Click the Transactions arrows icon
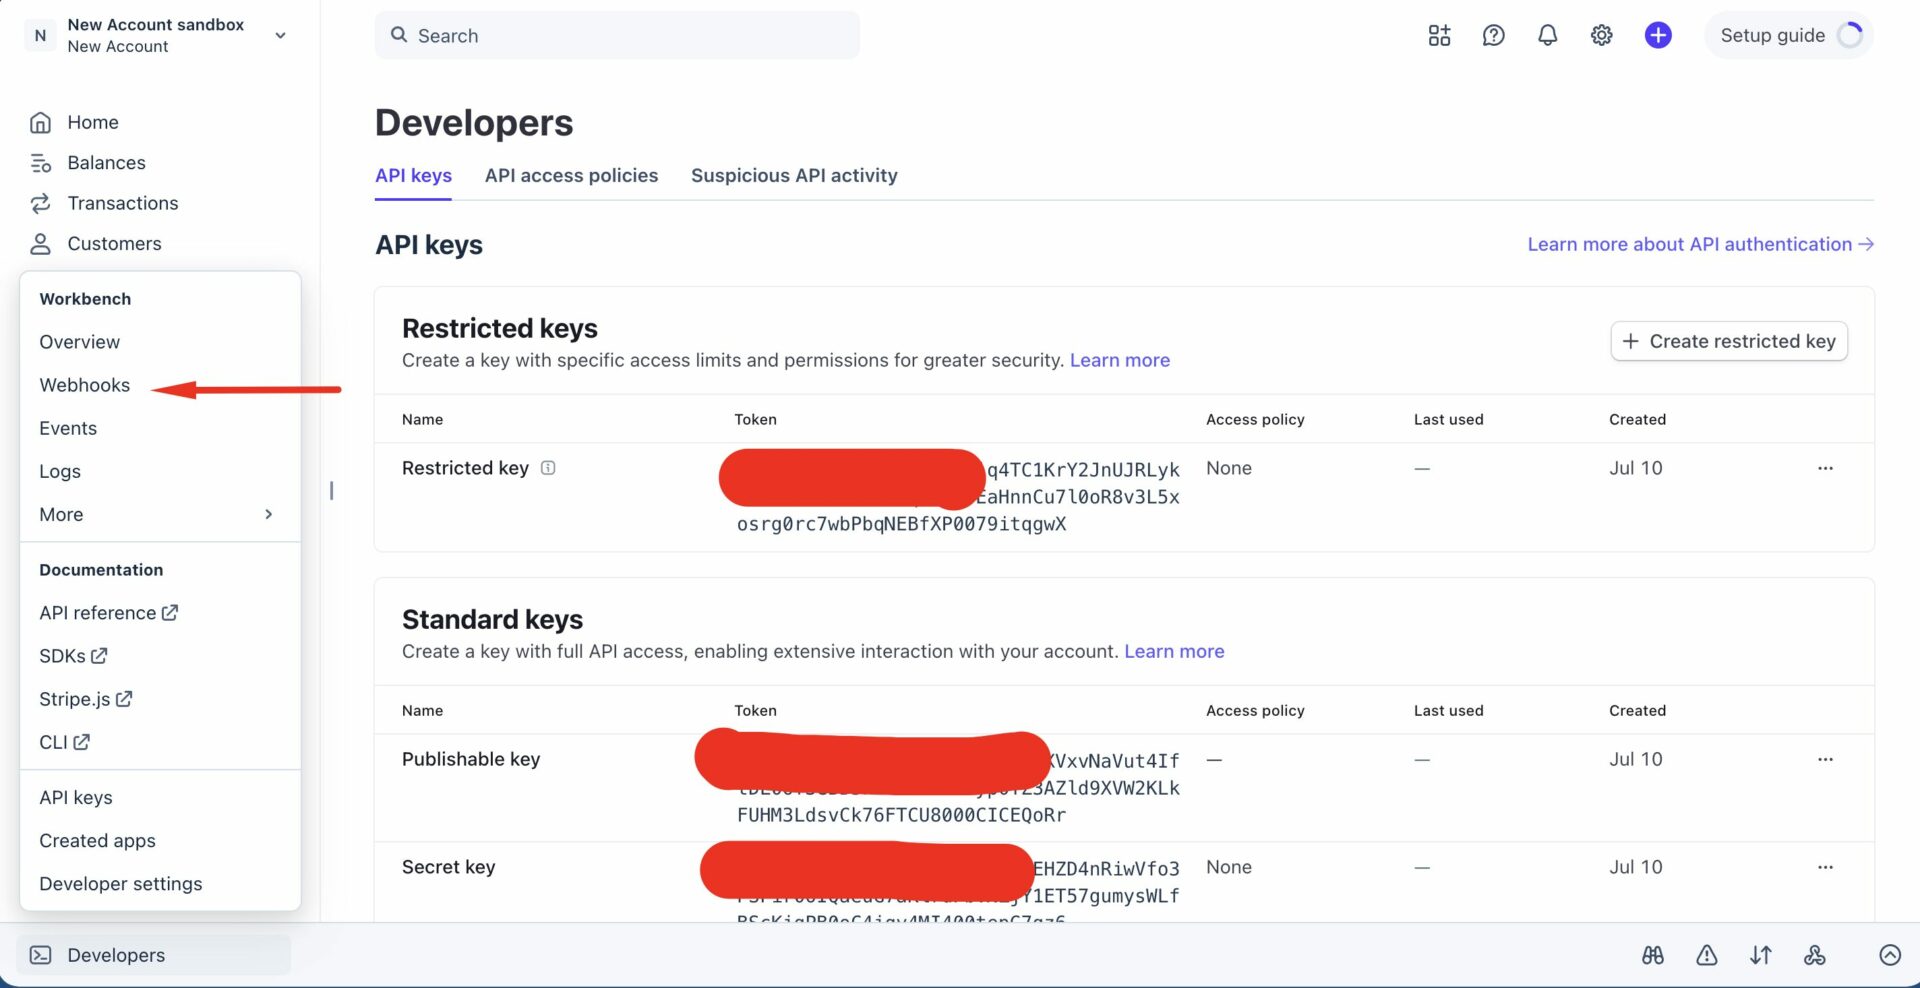Screen dimensions: 1920x988 40,203
